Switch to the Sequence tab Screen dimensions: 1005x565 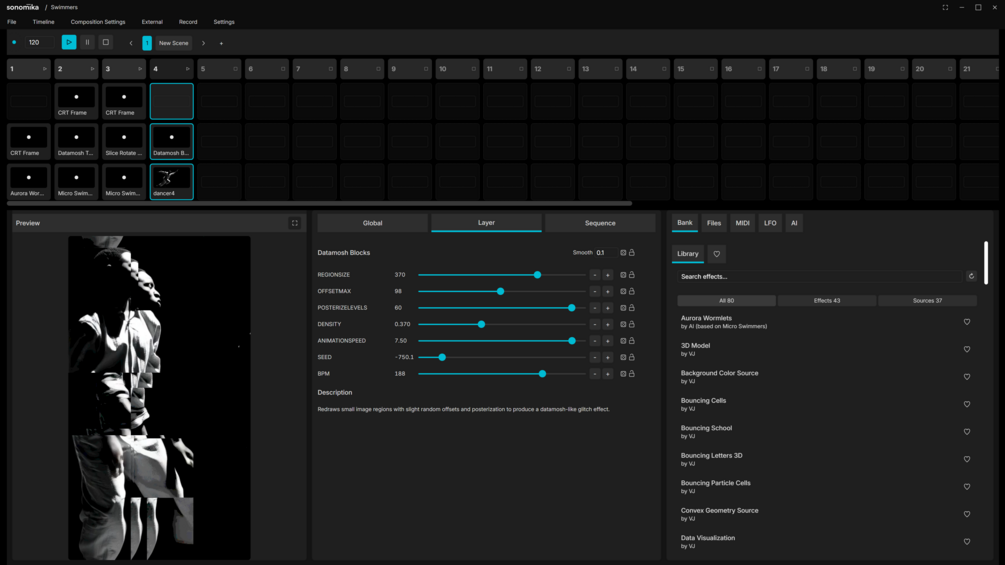coord(600,223)
